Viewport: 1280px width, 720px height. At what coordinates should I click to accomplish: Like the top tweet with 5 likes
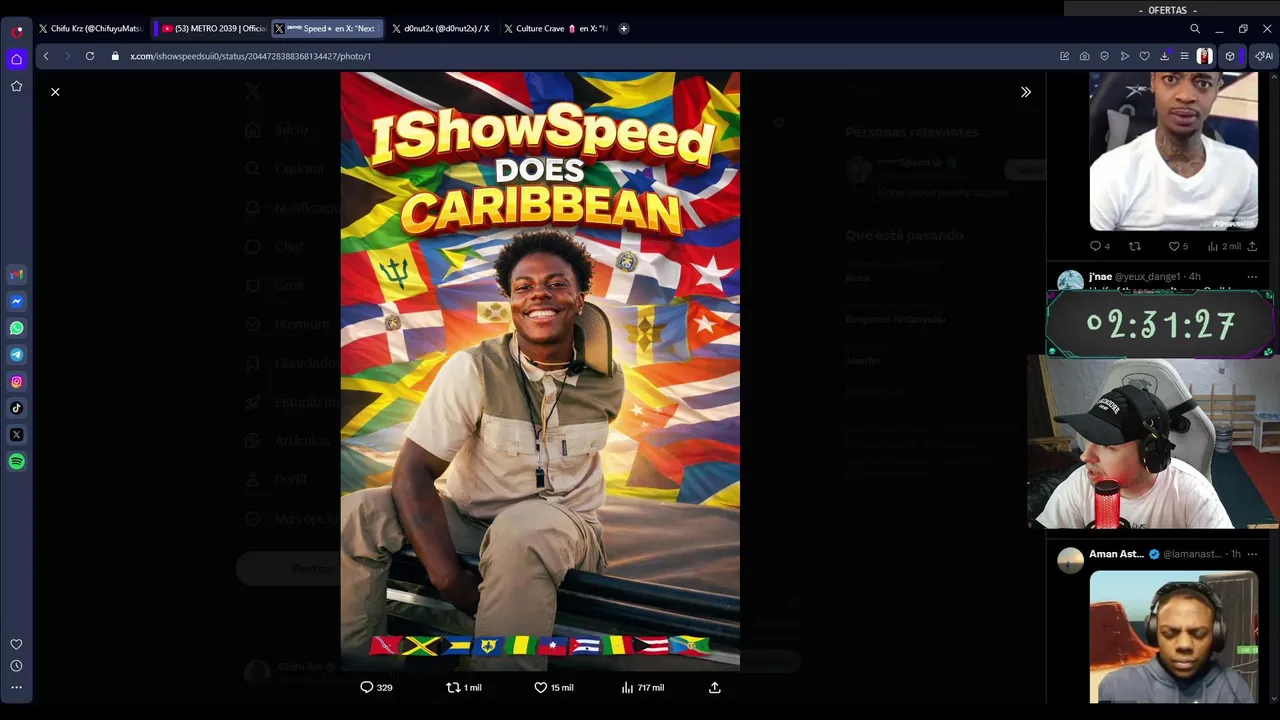pyautogui.click(x=1178, y=246)
